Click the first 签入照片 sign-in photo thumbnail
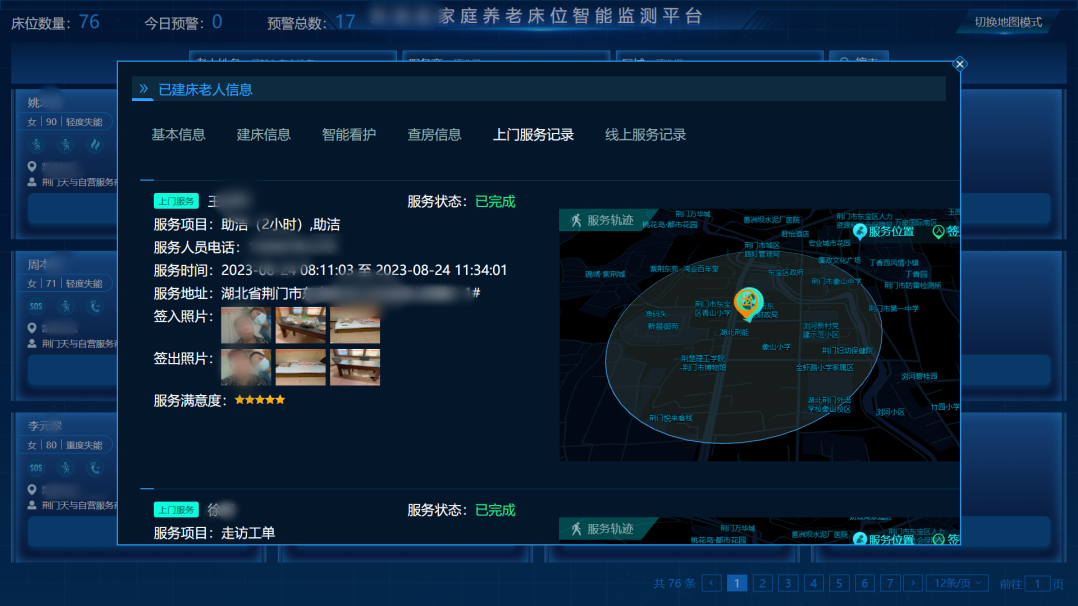 [x=246, y=326]
